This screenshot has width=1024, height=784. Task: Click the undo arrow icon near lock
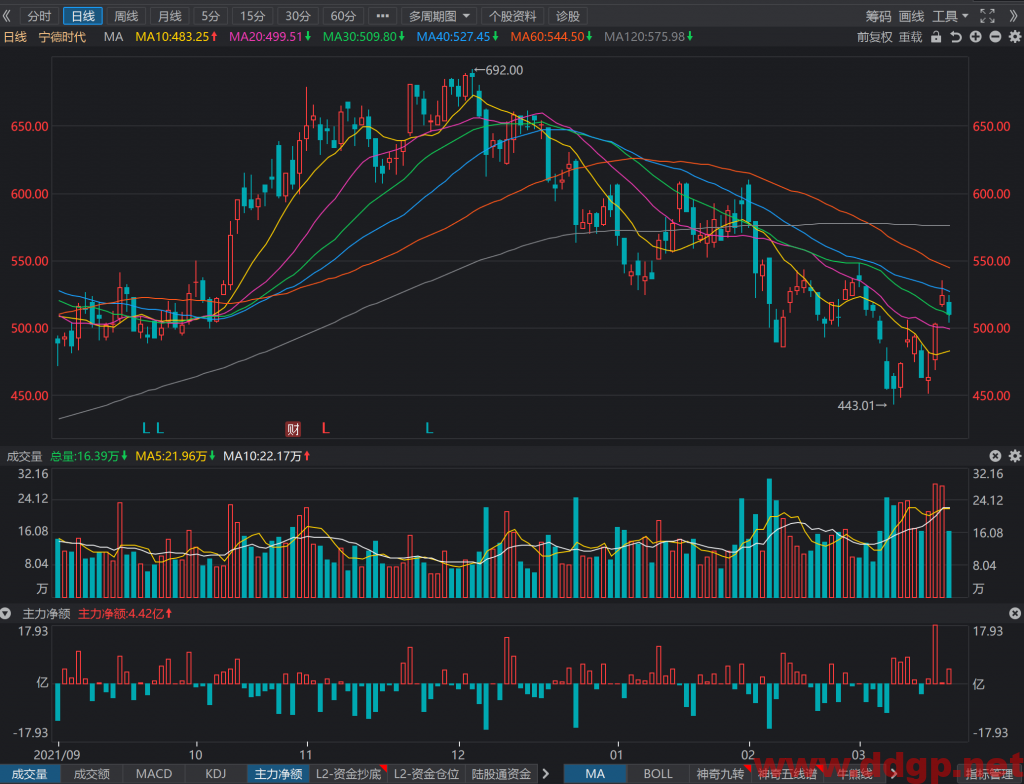click(x=955, y=37)
